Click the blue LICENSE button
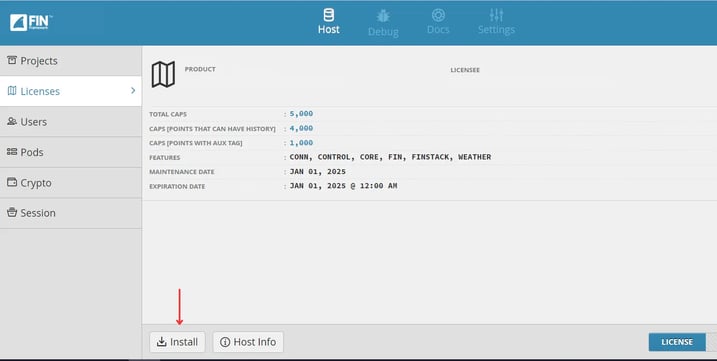This screenshot has width=717, height=361. [677, 342]
